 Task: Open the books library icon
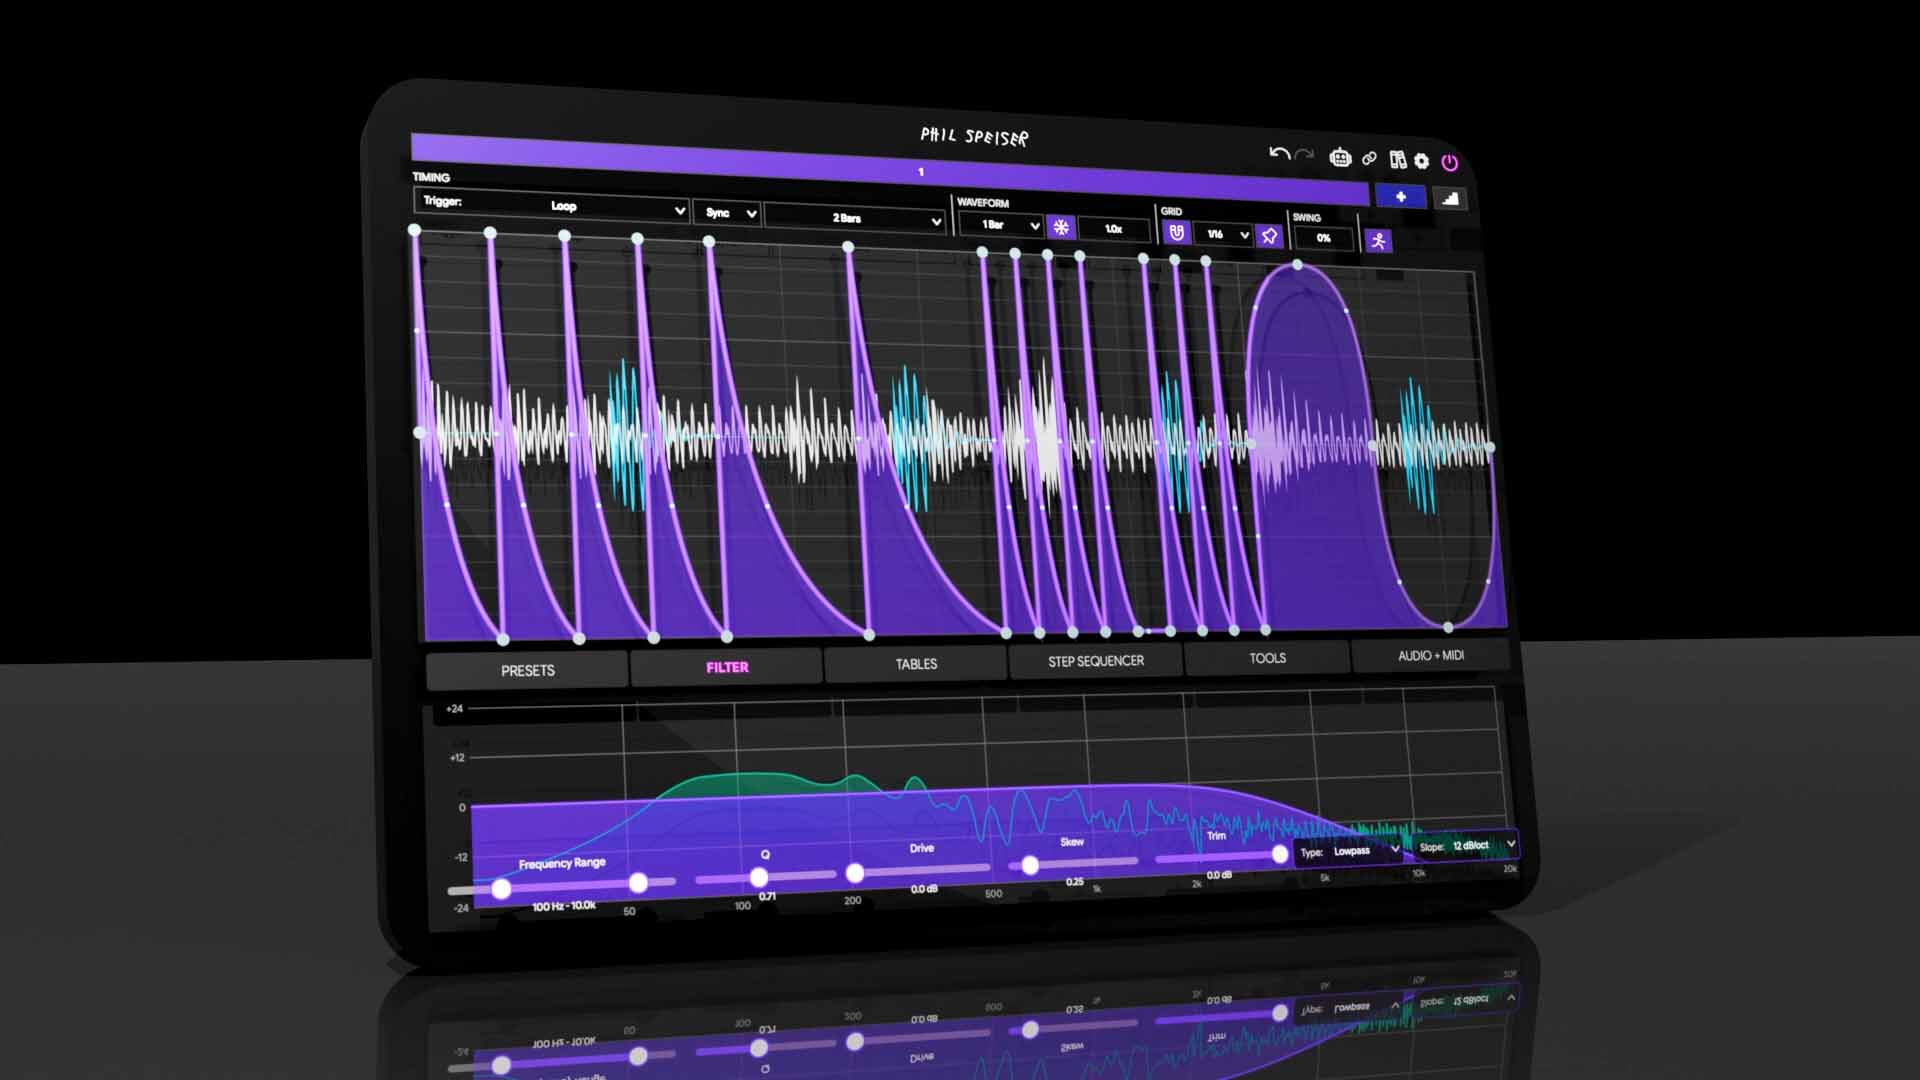point(1397,159)
